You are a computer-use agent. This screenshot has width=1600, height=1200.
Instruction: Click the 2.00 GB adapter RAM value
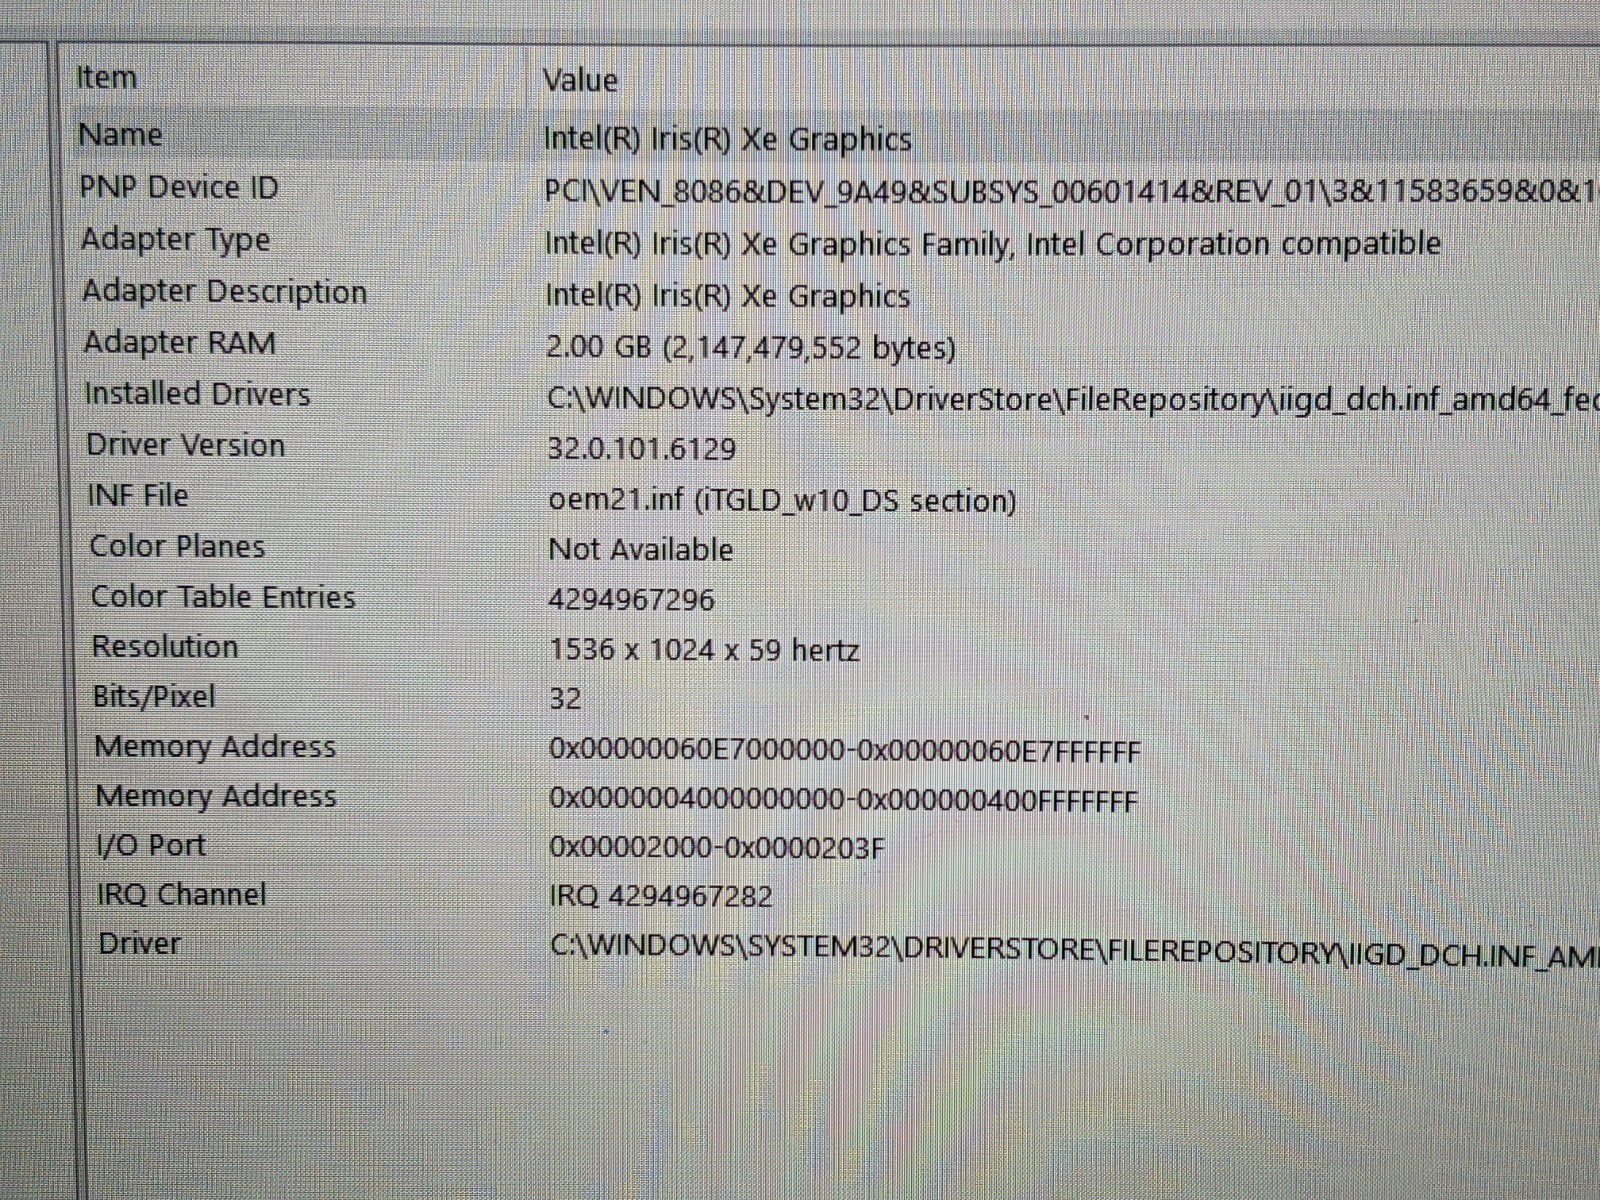pyautogui.click(x=751, y=348)
